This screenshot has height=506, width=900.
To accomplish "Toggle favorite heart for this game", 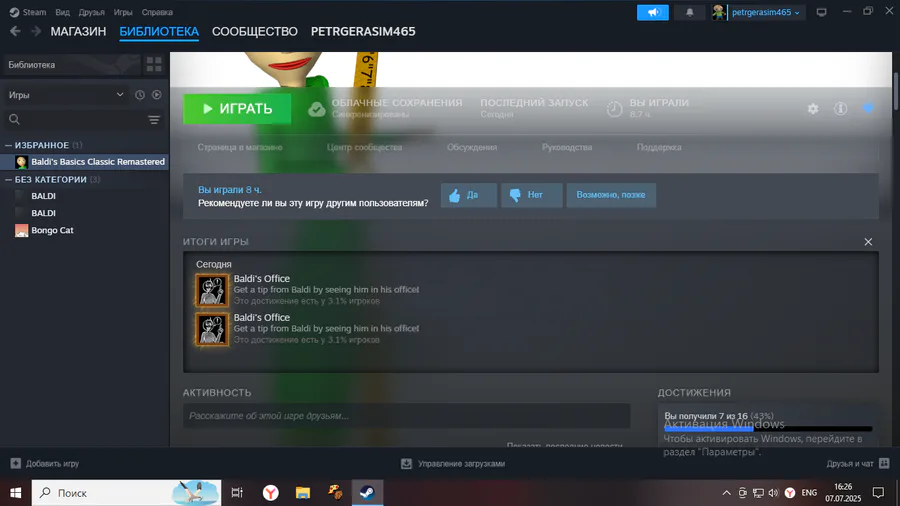I will (x=868, y=108).
